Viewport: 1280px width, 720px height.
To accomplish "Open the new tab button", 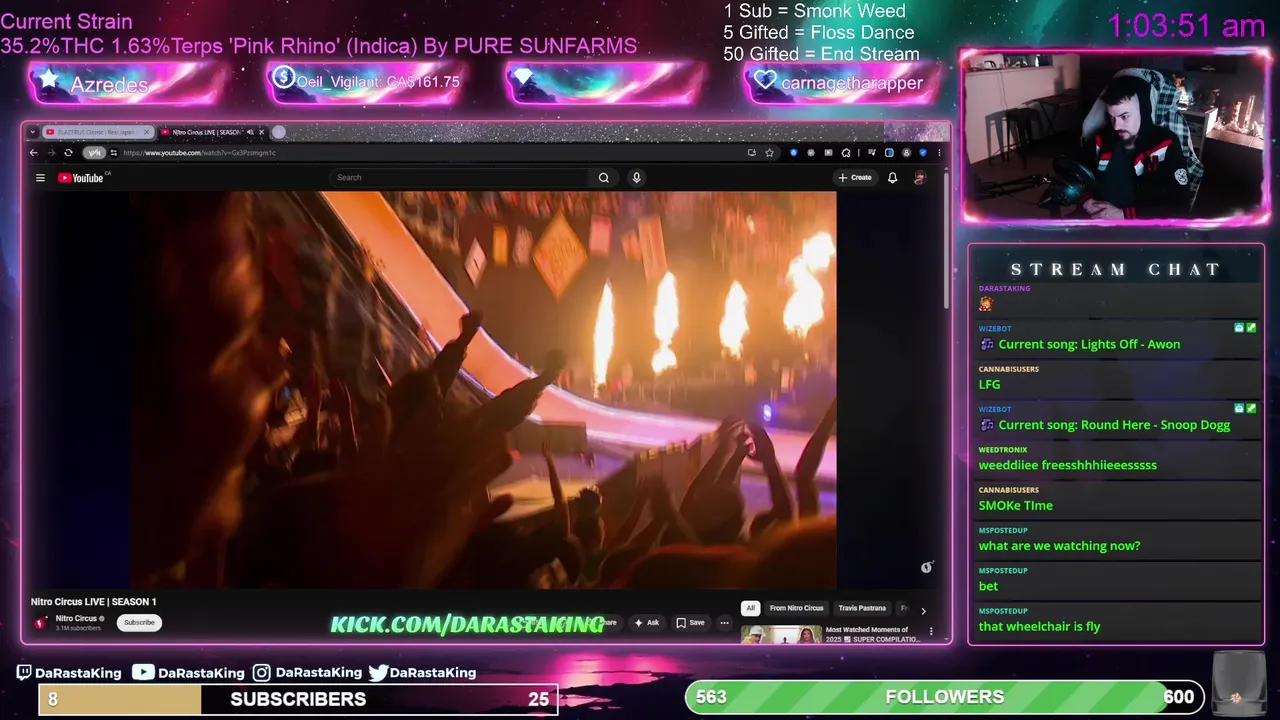I will [279, 132].
